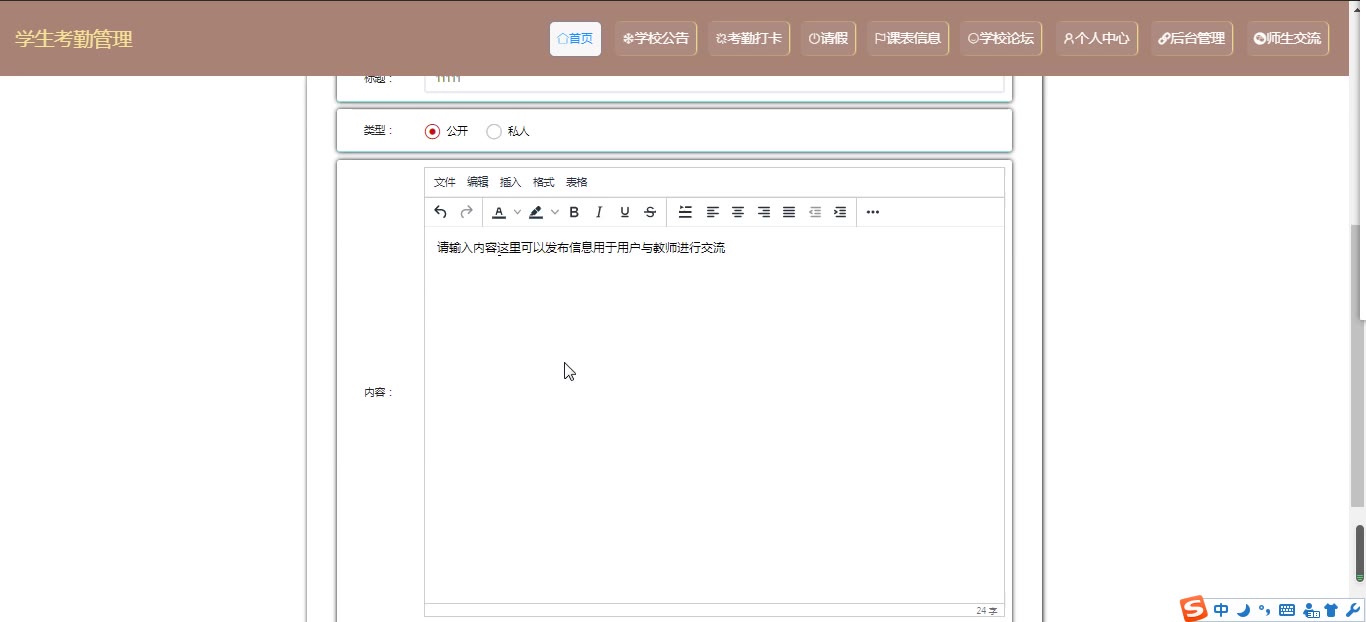
Task: Open the 文件 menu in the editor
Action: tap(444, 182)
